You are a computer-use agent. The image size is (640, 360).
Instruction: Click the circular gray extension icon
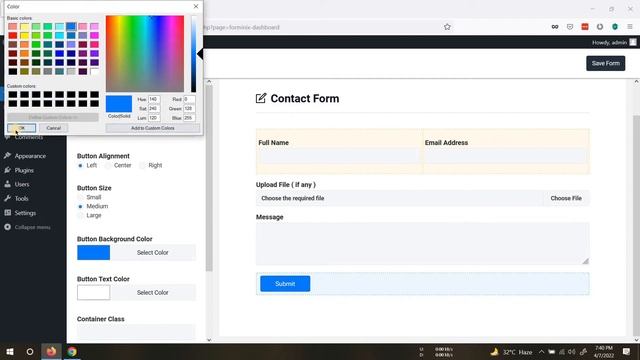[x=600, y=27]
